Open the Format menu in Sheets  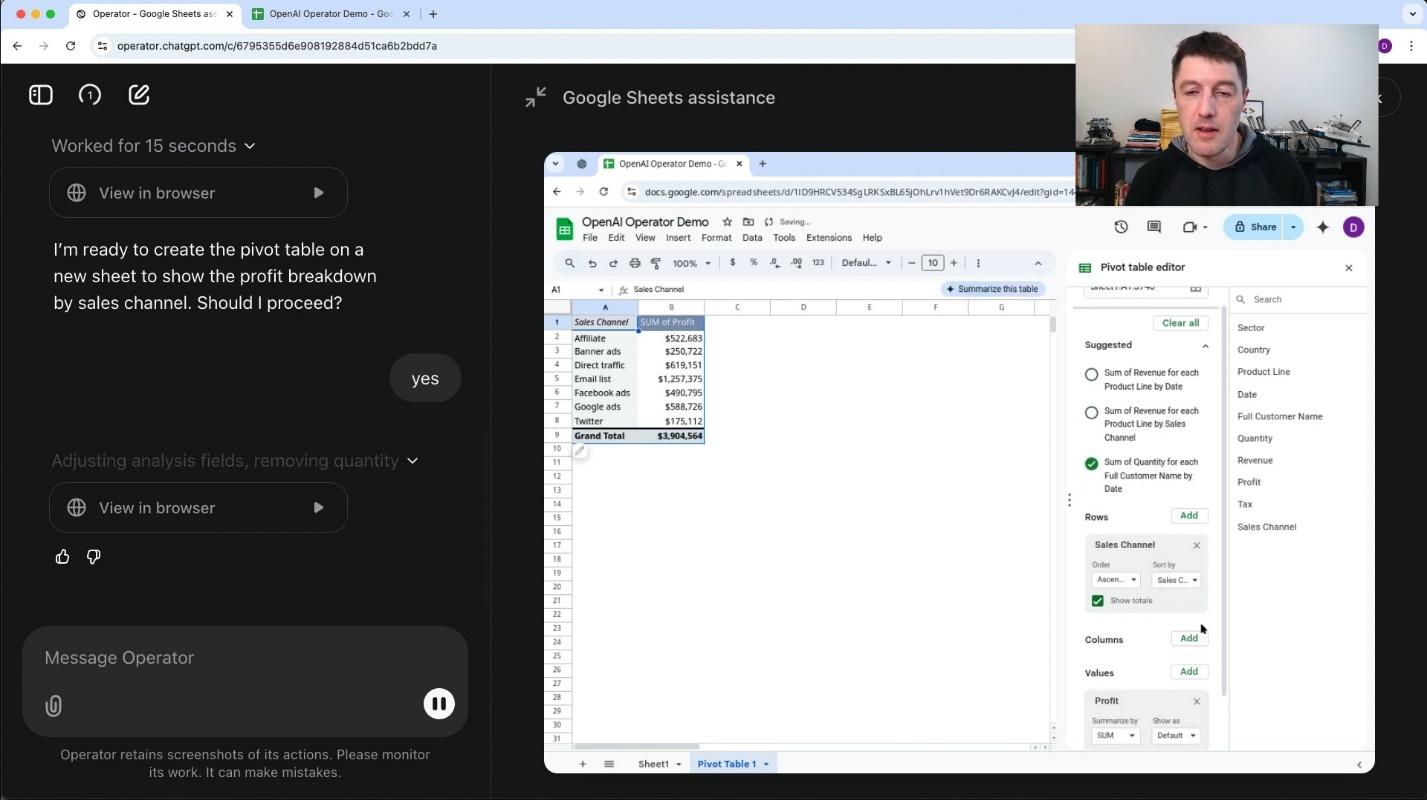pyautogui.click(x=716, y=238)
